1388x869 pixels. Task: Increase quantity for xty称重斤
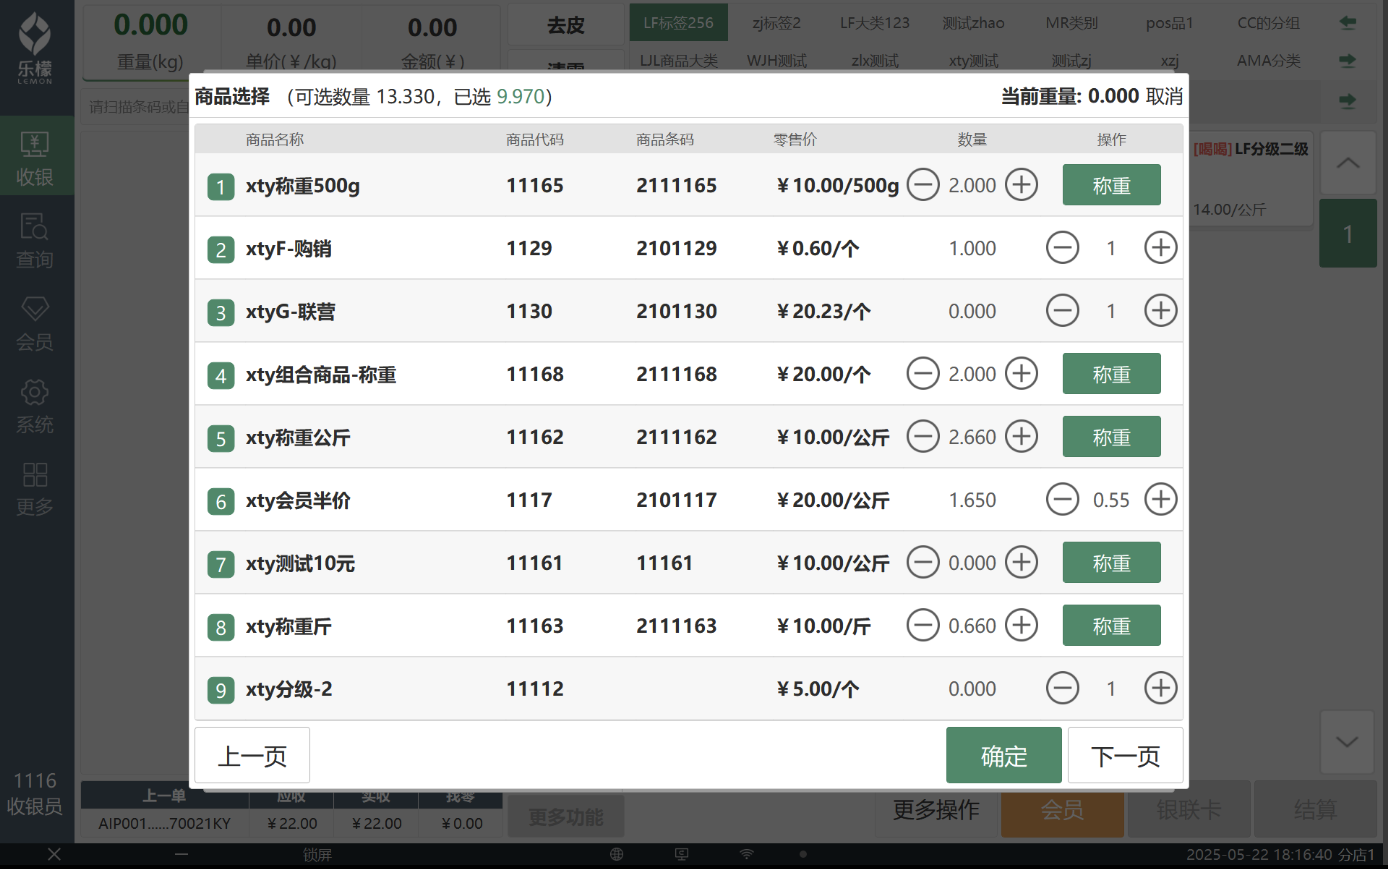click(x=1021, y=626)
